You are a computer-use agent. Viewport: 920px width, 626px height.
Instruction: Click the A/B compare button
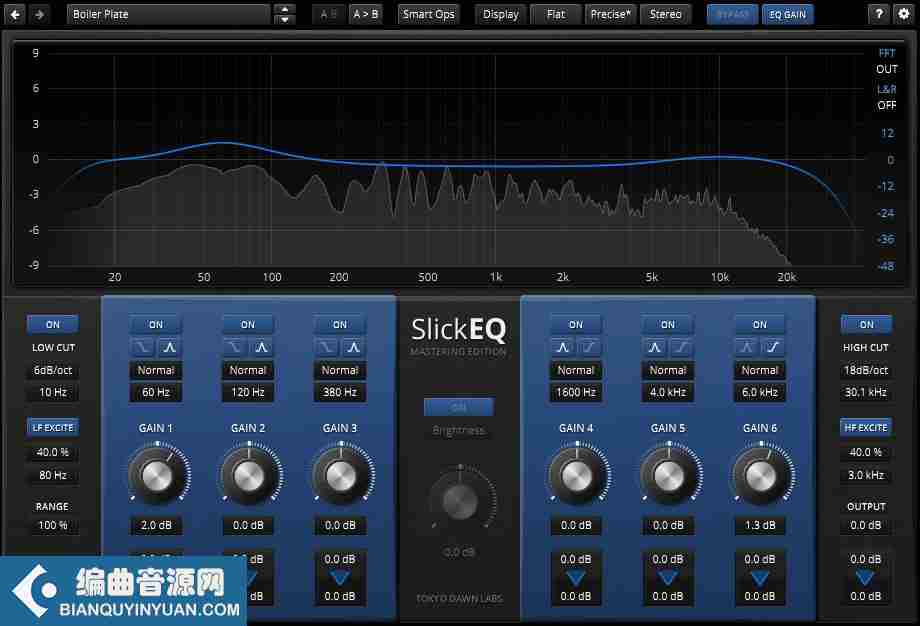pyautogui.click(x=329, y=14)
